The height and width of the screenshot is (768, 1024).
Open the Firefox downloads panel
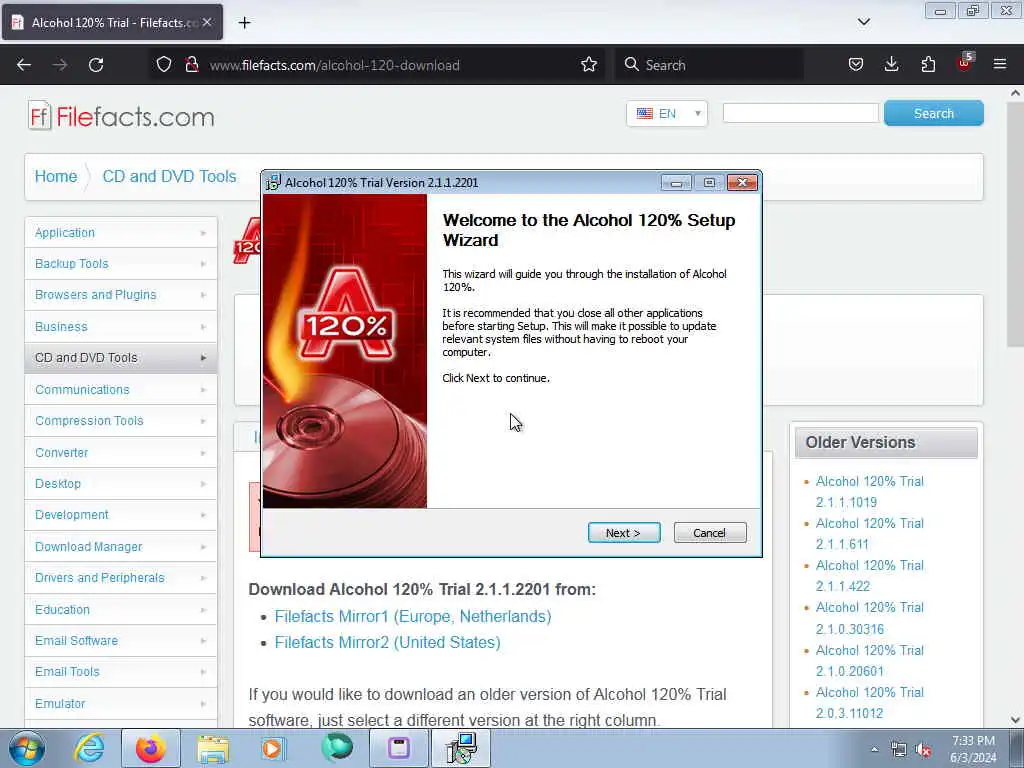coord(891,65)
